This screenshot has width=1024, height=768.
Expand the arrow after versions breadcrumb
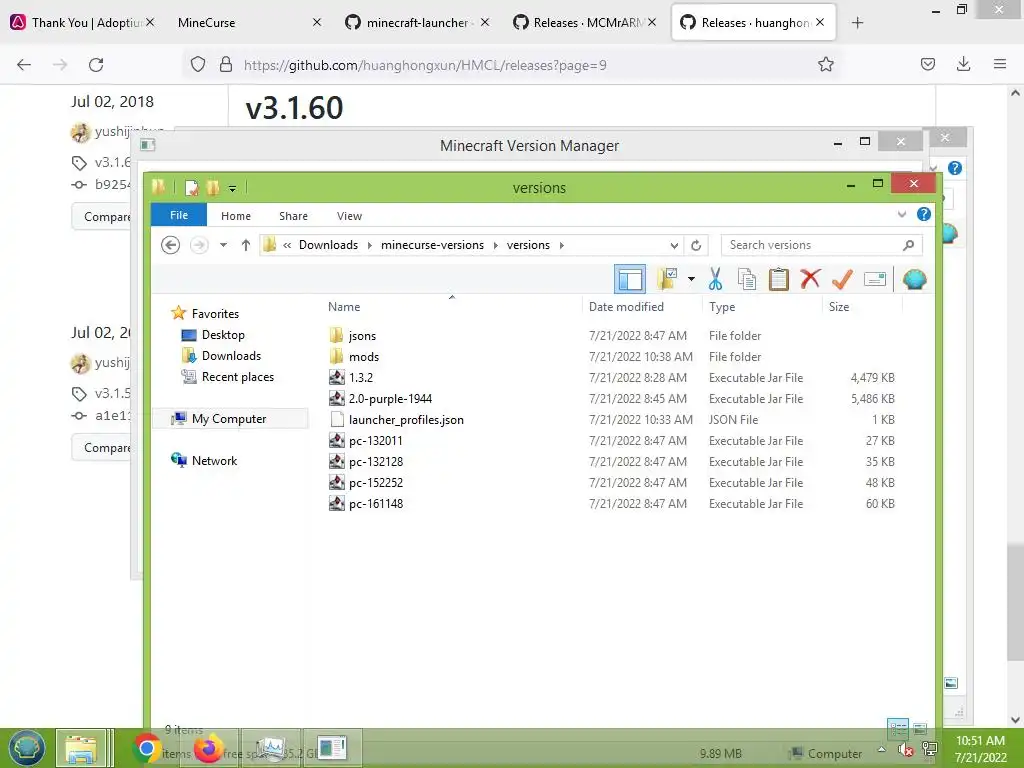point(562,246)
